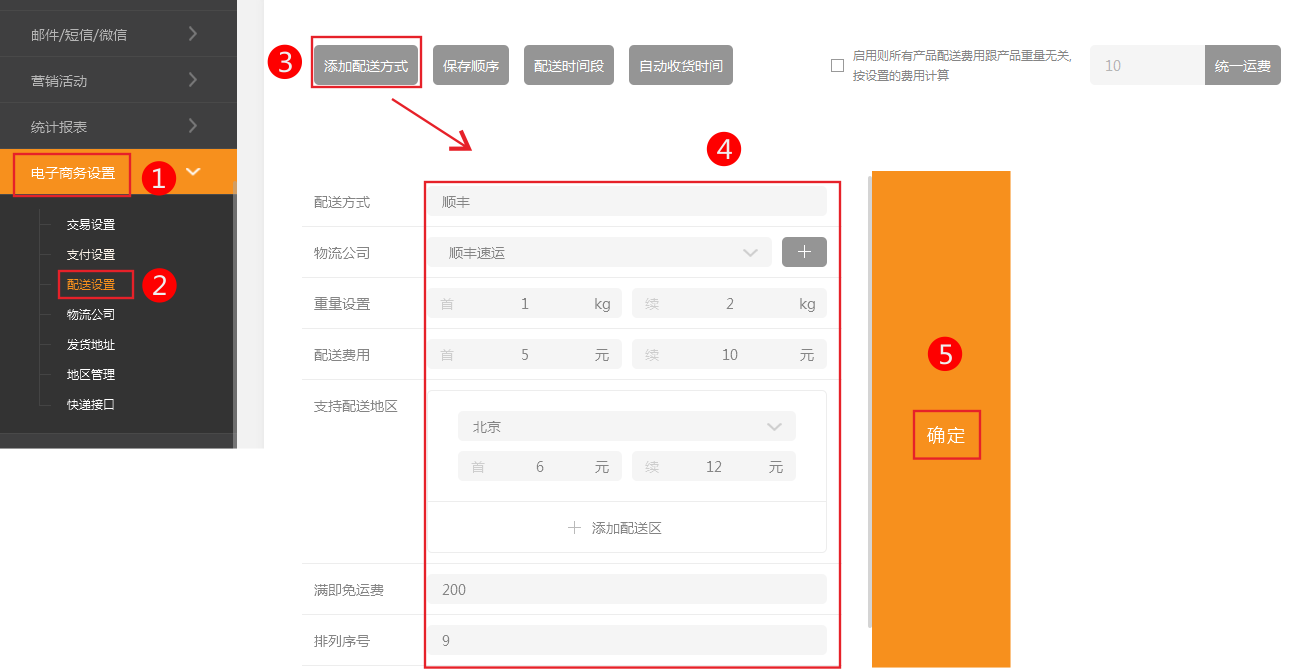The width and height of the screenshot is (1307, 669).
Task: Click the 统一运费 button
Action: 1242,66
